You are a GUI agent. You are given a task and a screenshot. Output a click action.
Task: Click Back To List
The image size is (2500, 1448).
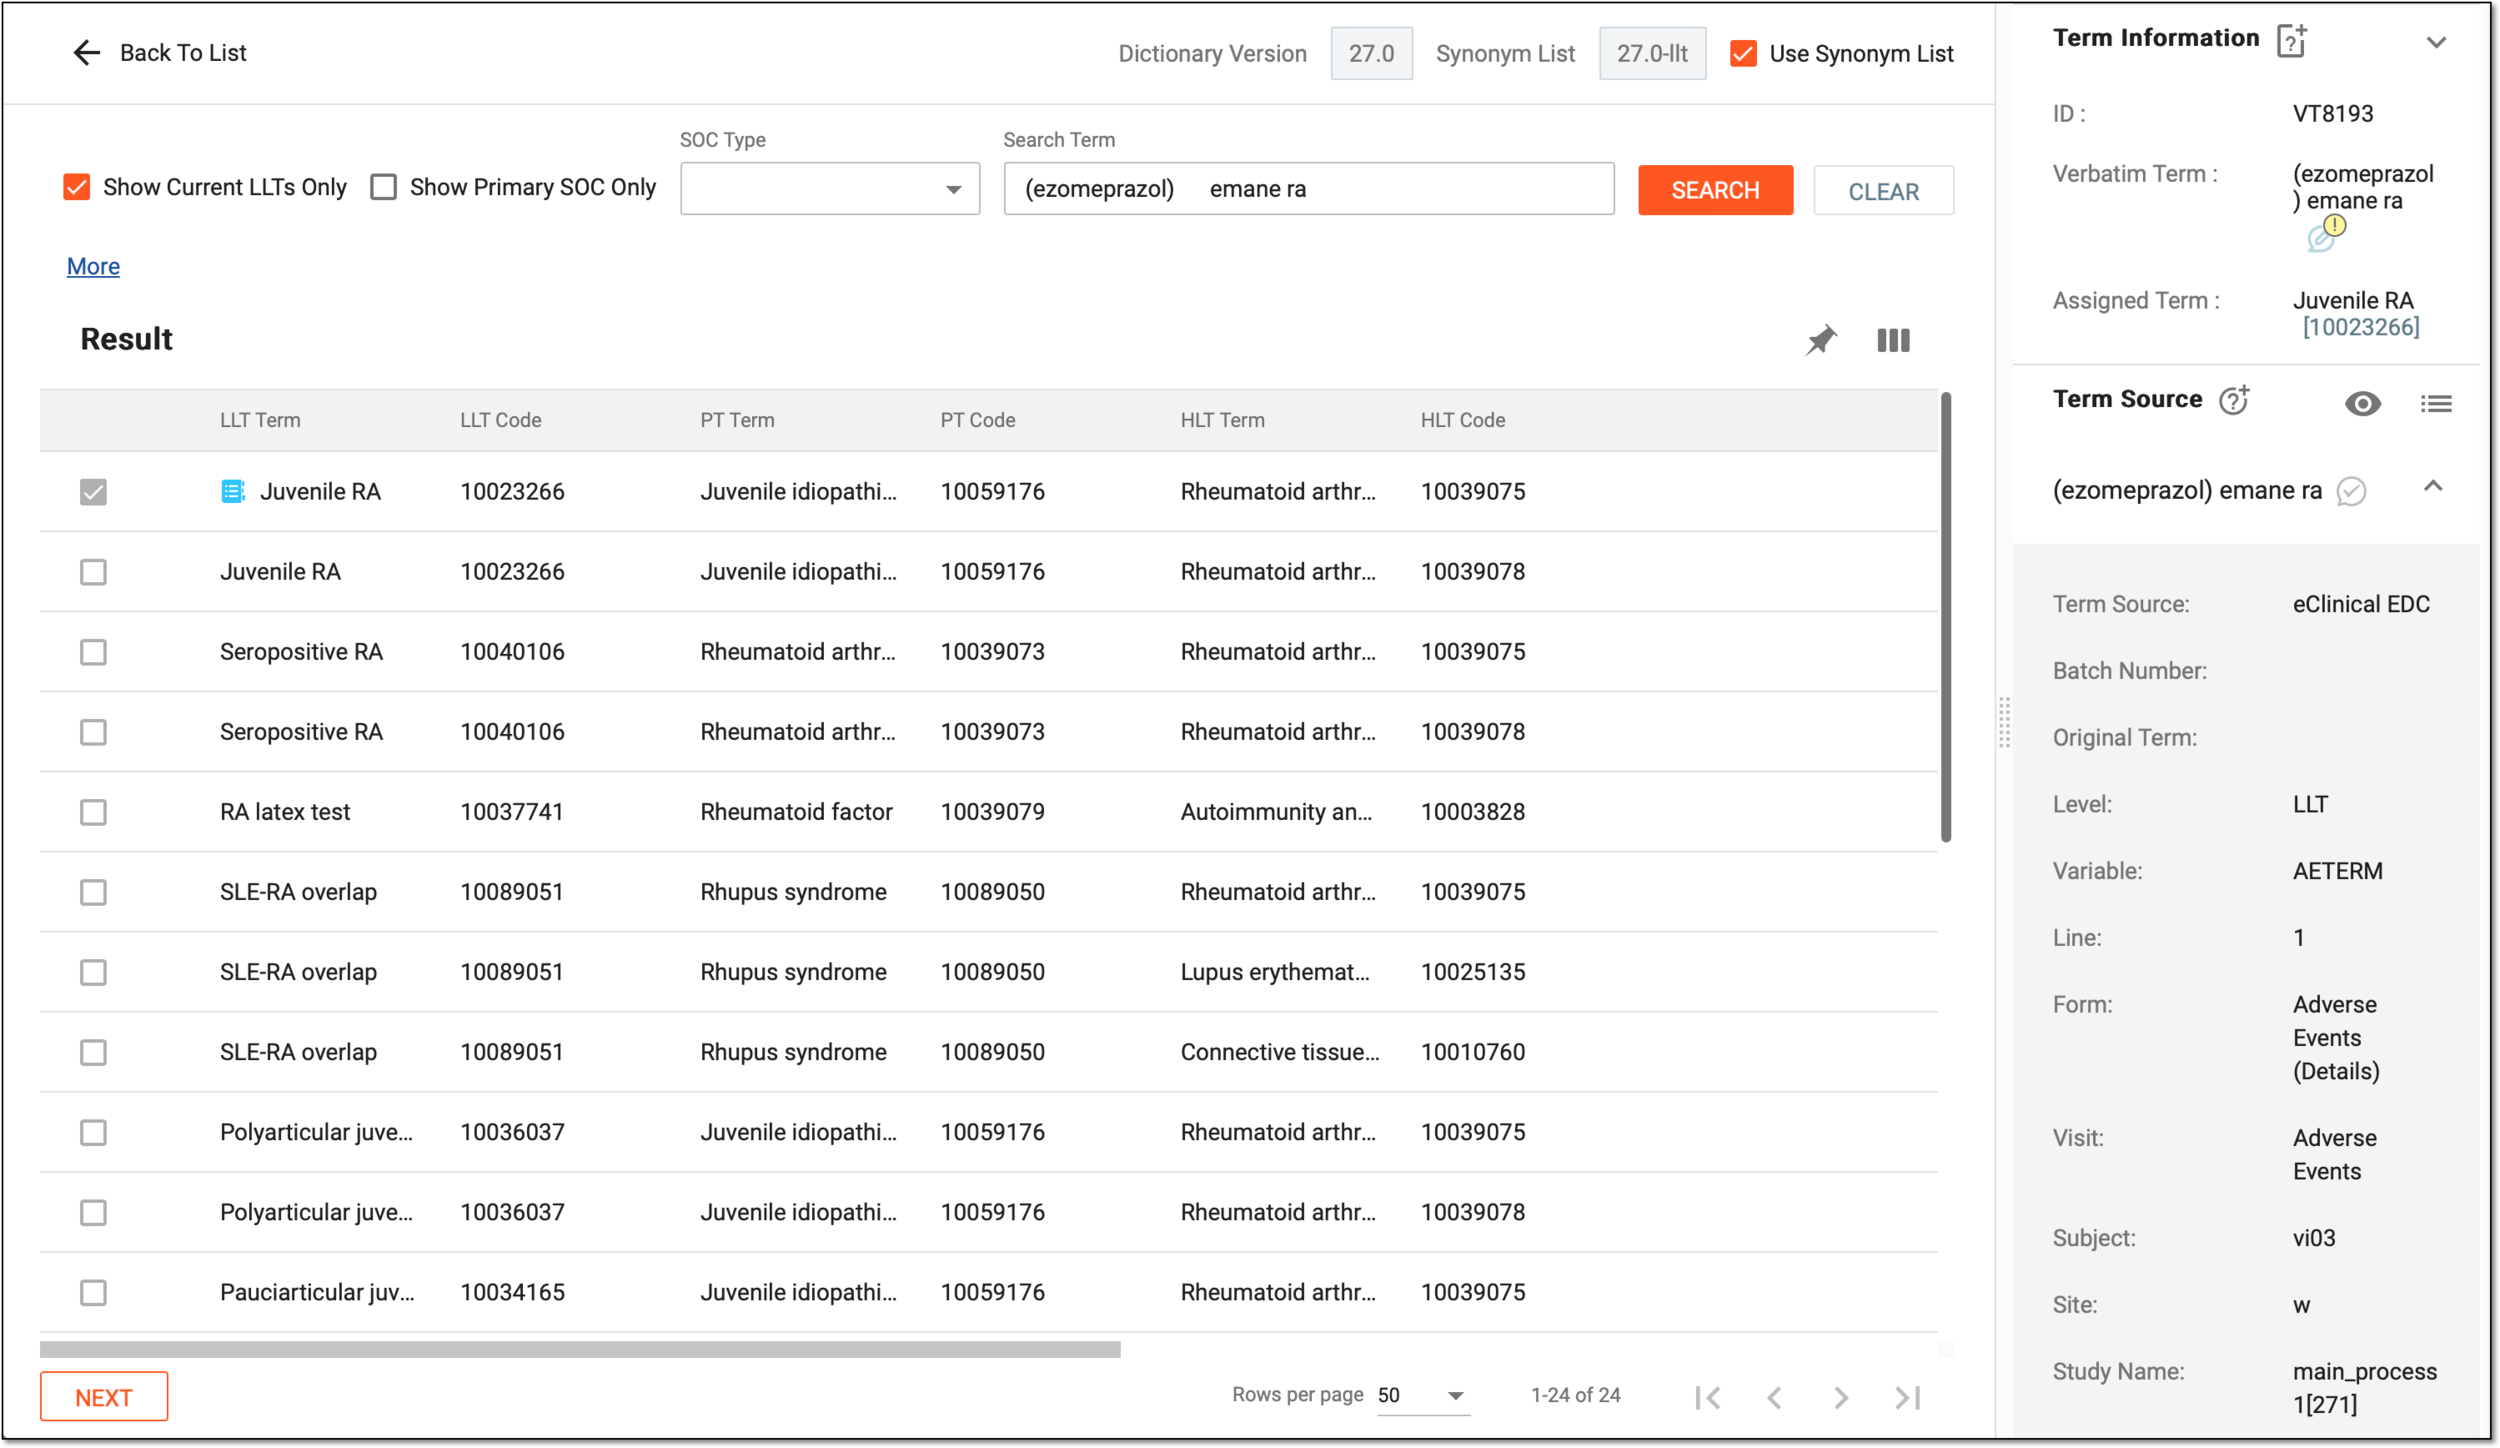pyautogui.click(x=183, y=53)
